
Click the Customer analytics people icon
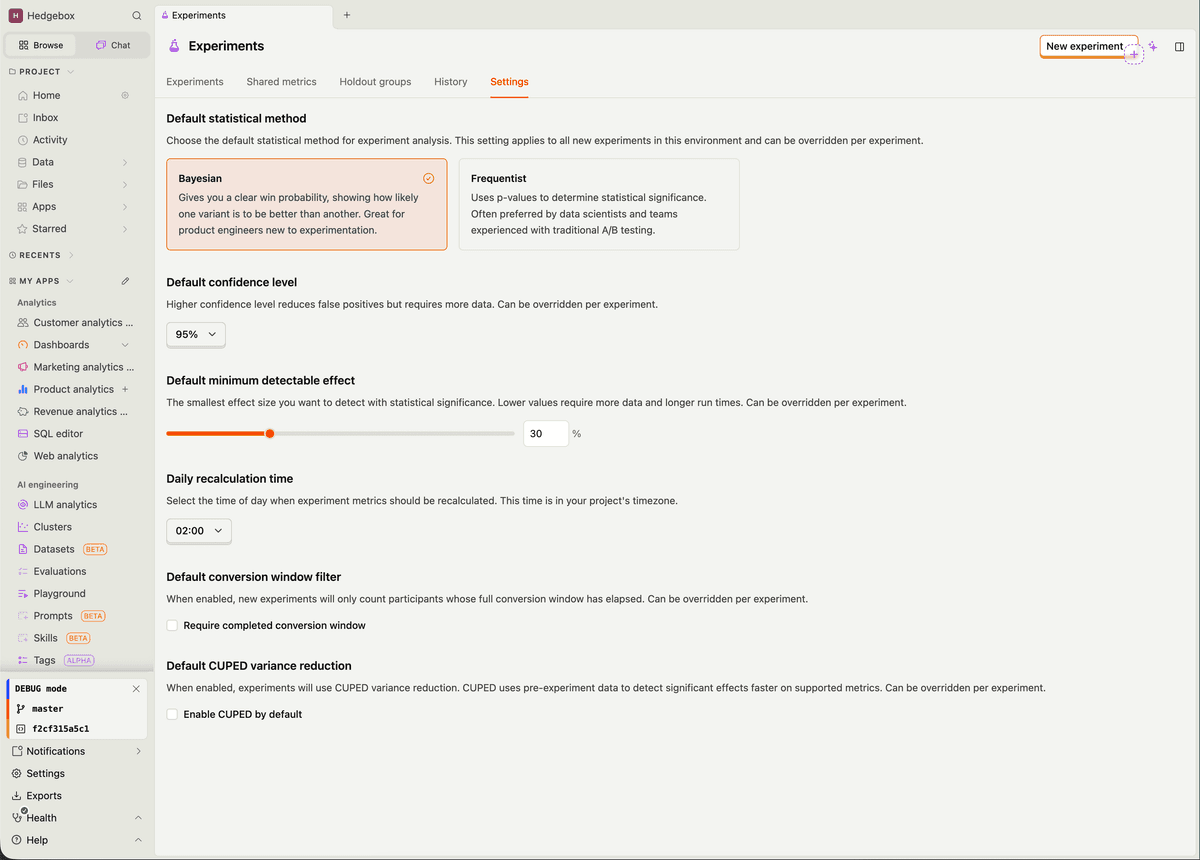click(23, 323)
